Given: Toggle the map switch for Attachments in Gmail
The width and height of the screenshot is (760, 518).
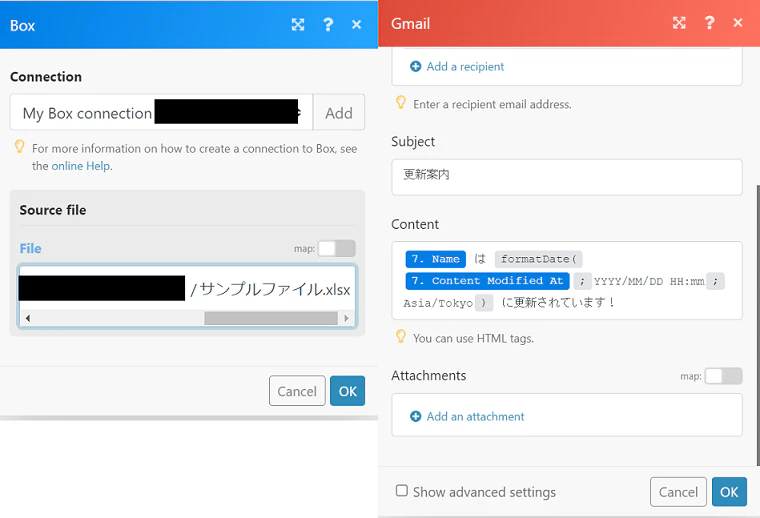Looking at the screenshot, I should 724,376.
